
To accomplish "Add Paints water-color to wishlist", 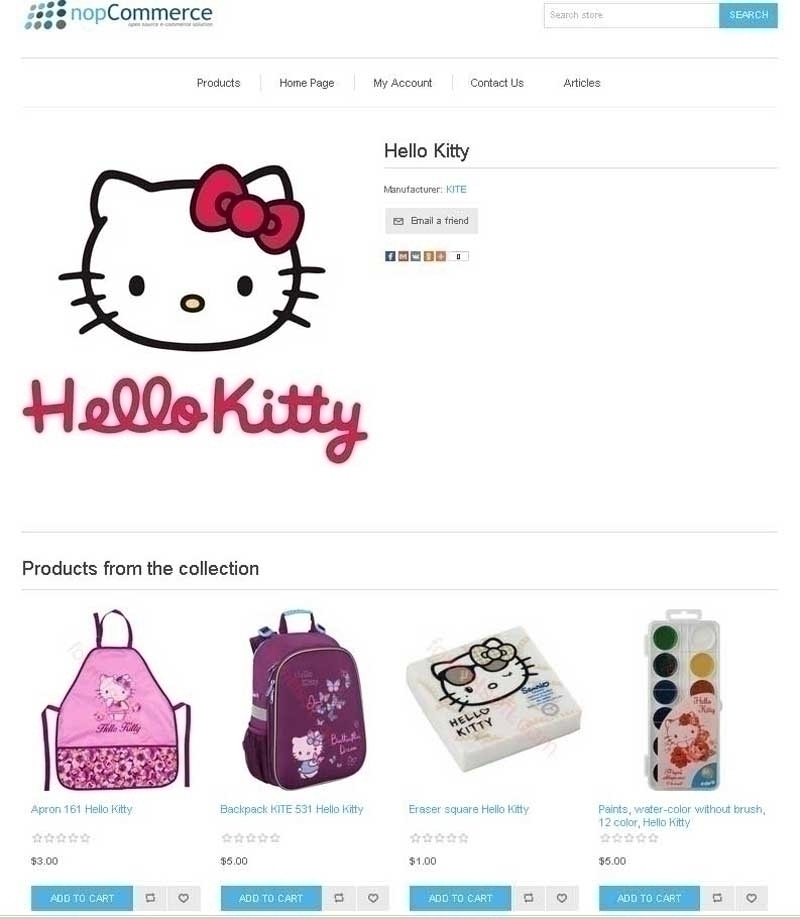I will 751,897.
